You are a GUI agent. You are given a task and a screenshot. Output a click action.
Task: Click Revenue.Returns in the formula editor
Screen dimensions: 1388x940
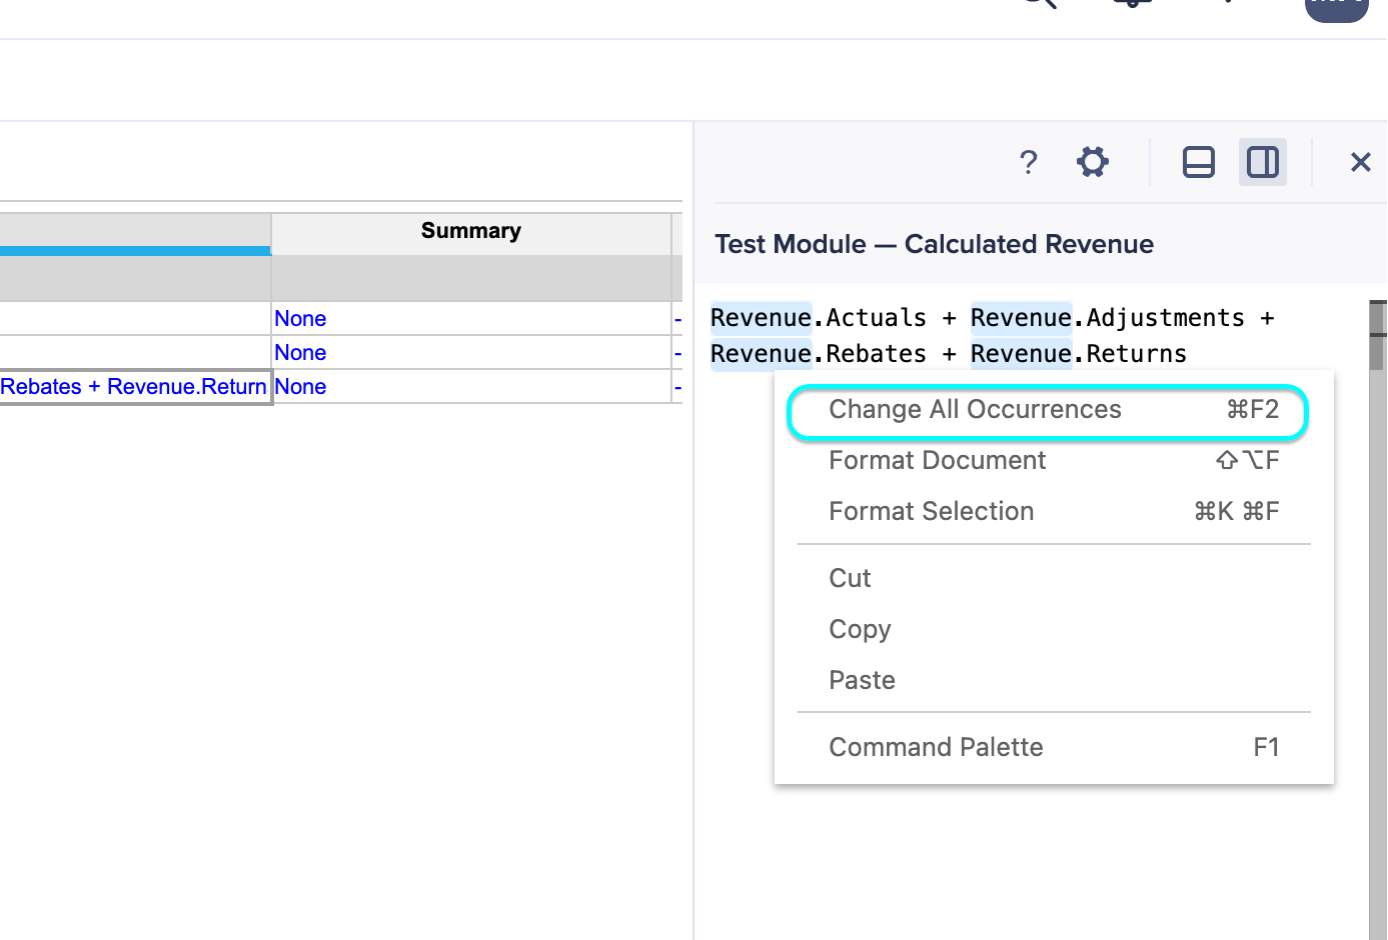[x=1079, y=354]
